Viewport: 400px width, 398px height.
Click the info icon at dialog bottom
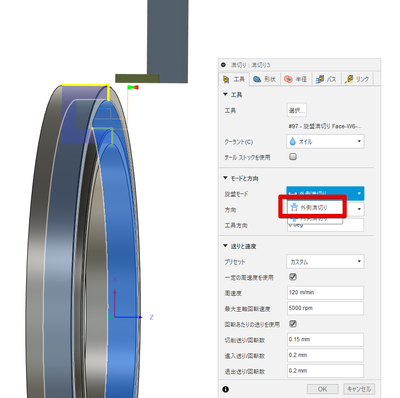pos(226,389)
